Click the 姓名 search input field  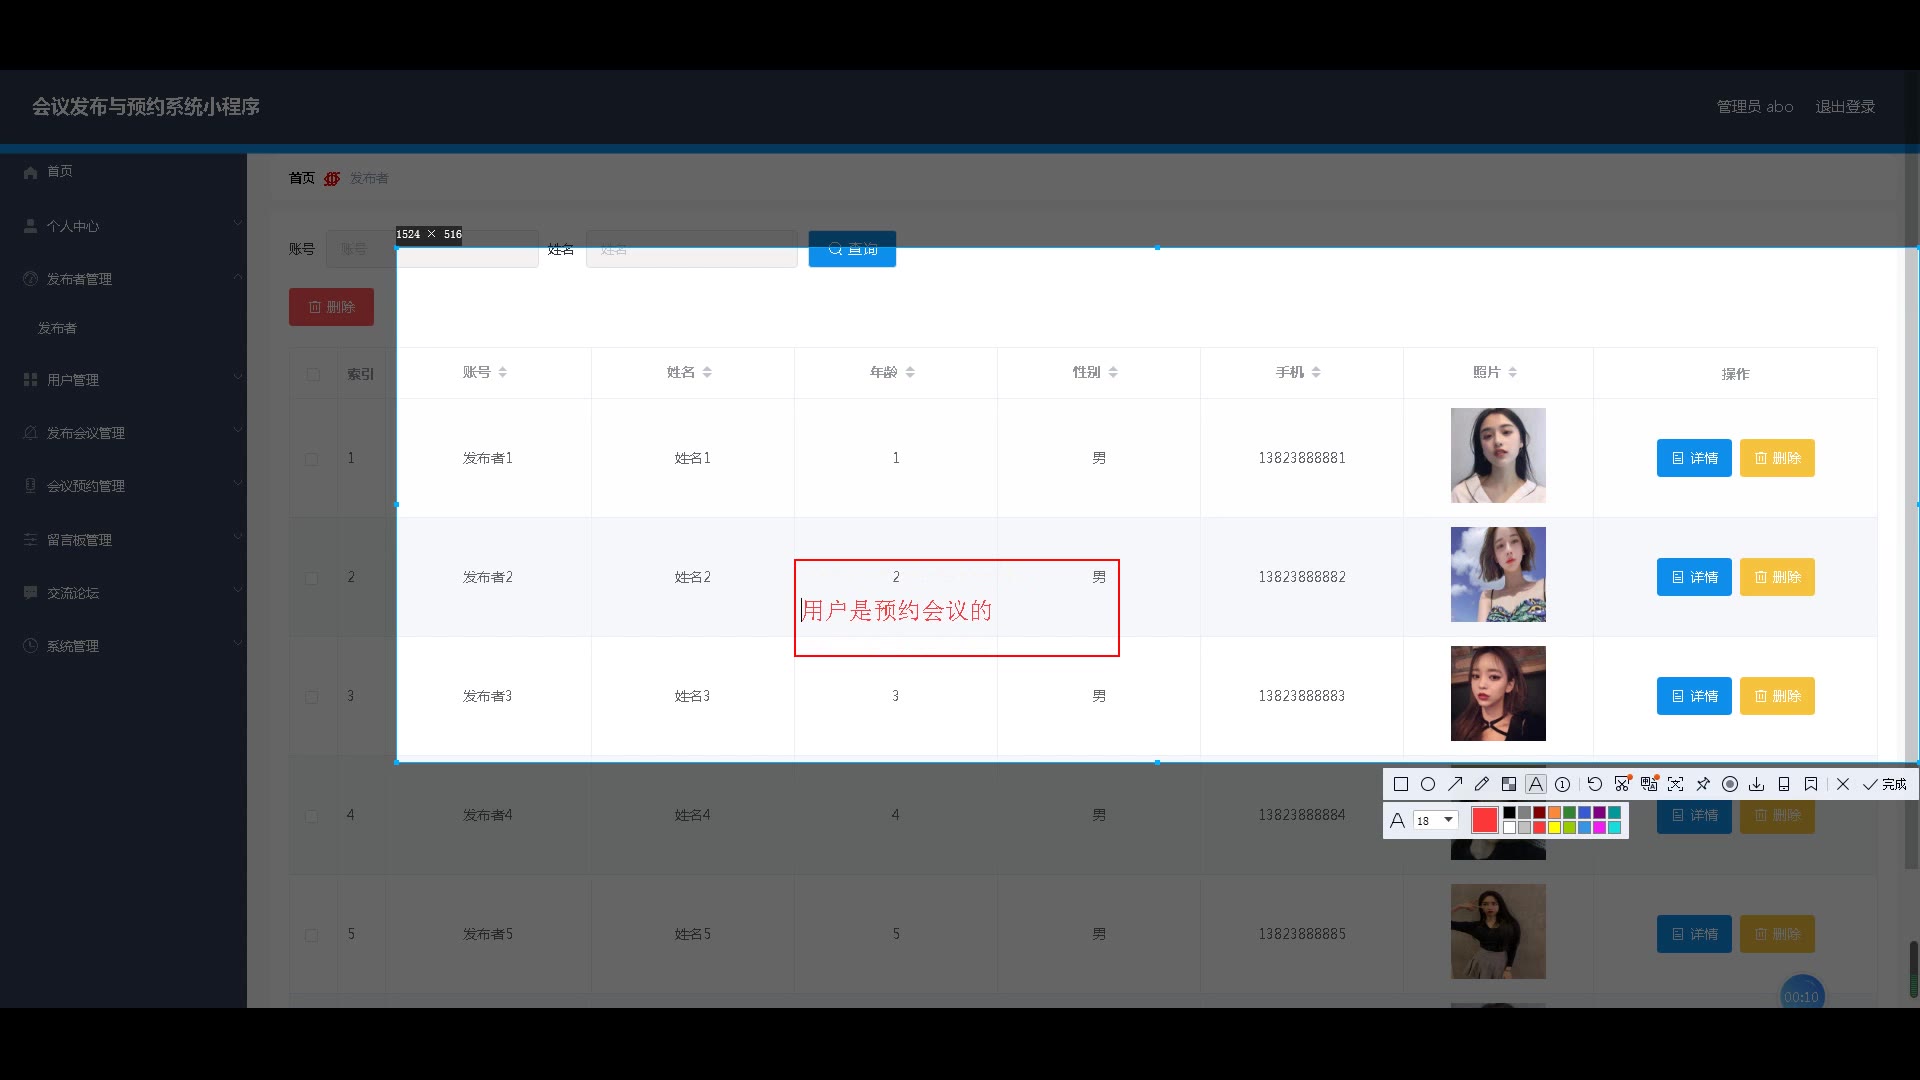[691, 249]
